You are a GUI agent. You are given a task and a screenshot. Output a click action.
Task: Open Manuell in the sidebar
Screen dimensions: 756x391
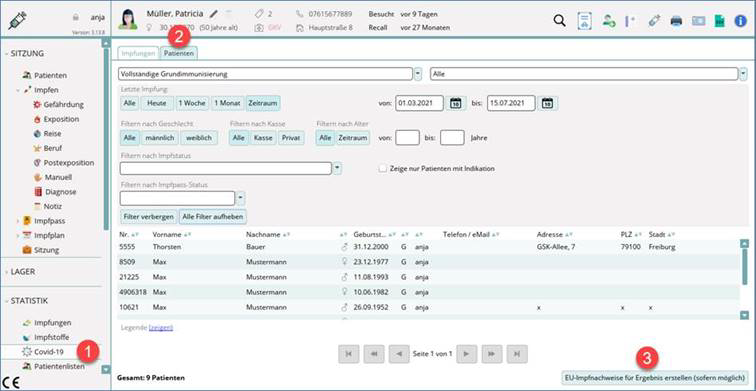53,177
